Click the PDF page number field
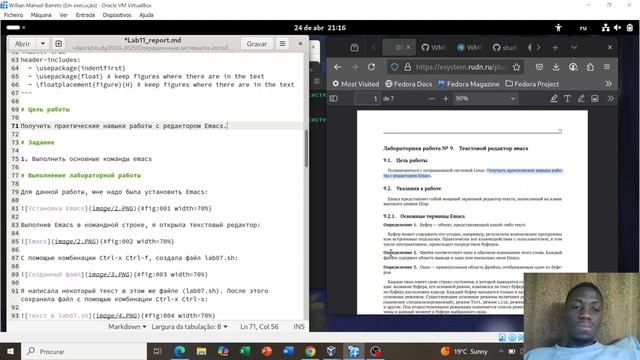Screen dimensions: 640x360 (367, 99)
